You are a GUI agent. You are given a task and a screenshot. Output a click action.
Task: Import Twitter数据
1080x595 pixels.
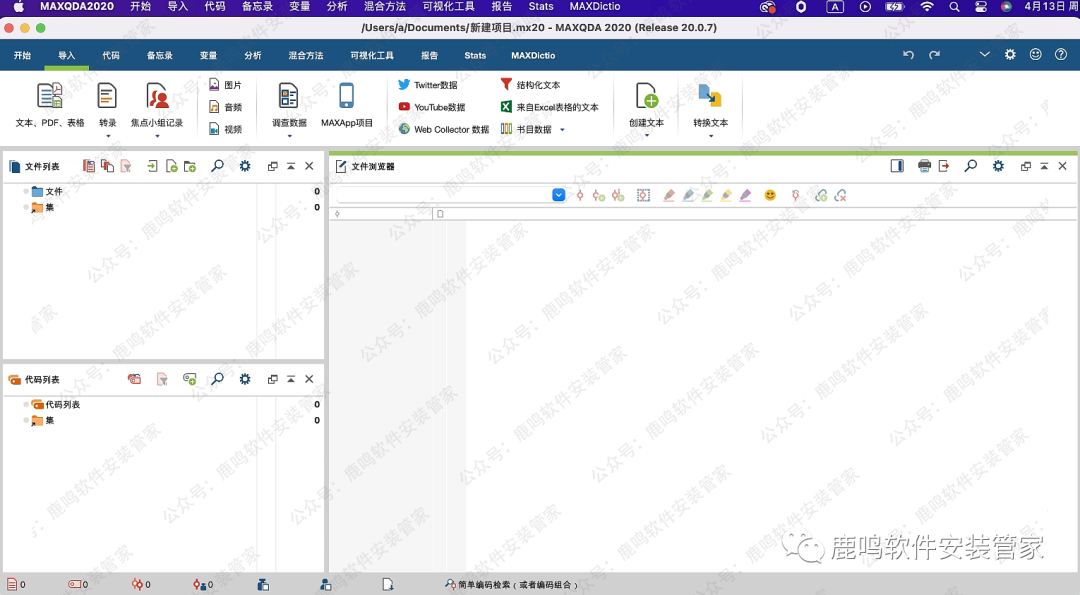(x=428, y=85)
